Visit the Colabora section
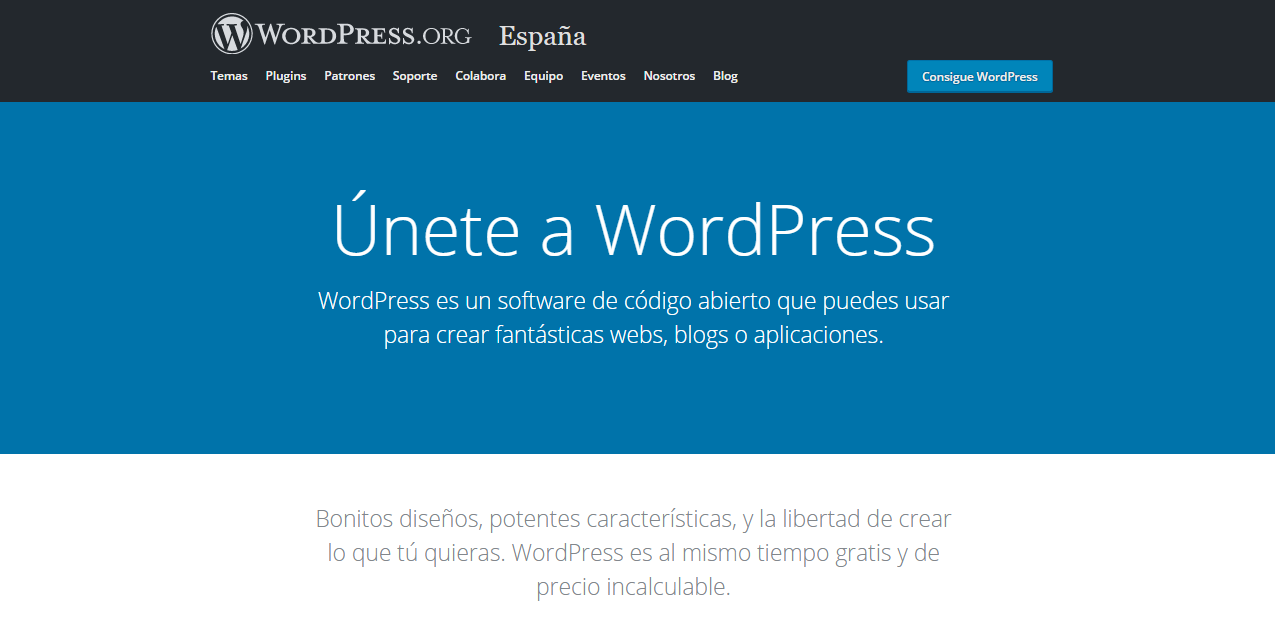This screenshot has height=617, width=1275. pos(480,75)
